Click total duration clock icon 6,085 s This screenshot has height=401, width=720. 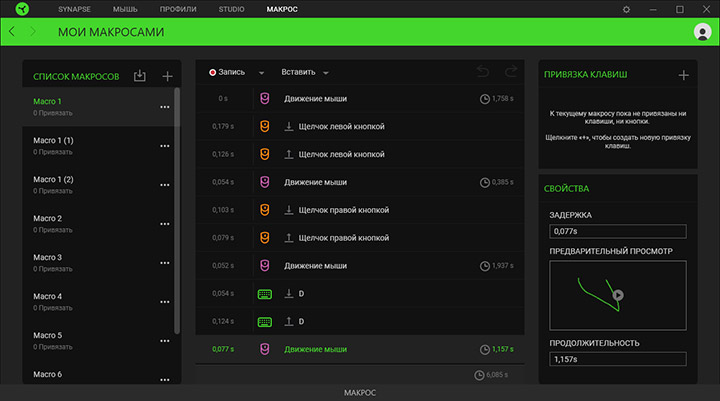(479, 375)
